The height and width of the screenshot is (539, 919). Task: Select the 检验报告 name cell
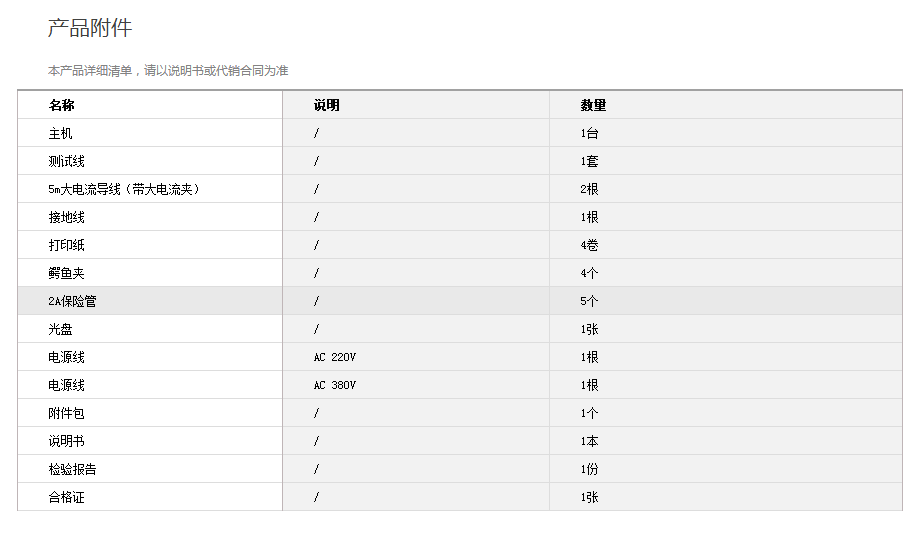click(72, 469)
